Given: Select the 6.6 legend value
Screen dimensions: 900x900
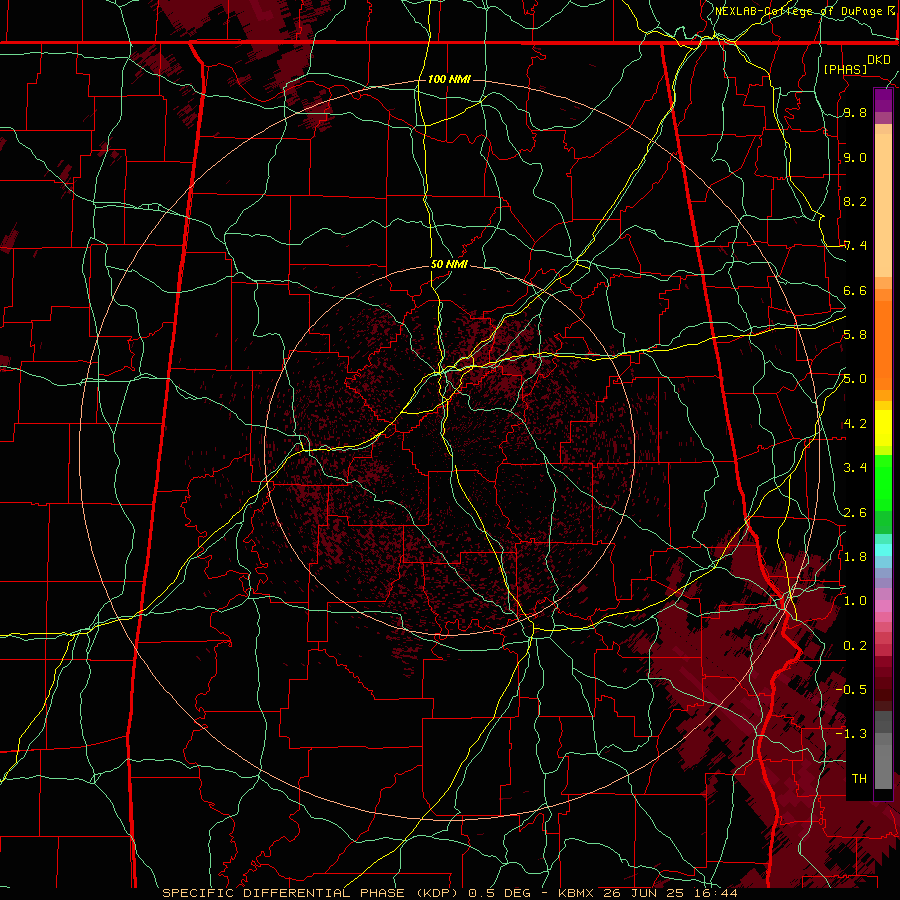Looking at the screenshot, I should coord(855,291).
